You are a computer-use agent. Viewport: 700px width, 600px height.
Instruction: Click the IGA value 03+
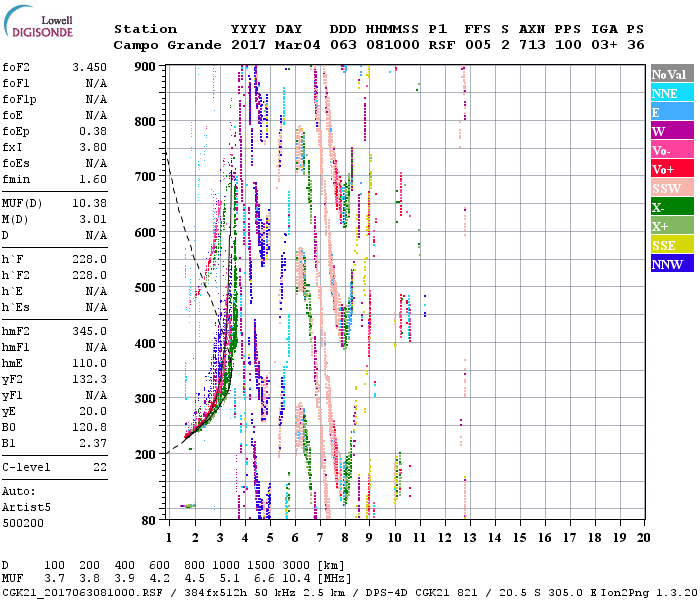click(604, 45)
